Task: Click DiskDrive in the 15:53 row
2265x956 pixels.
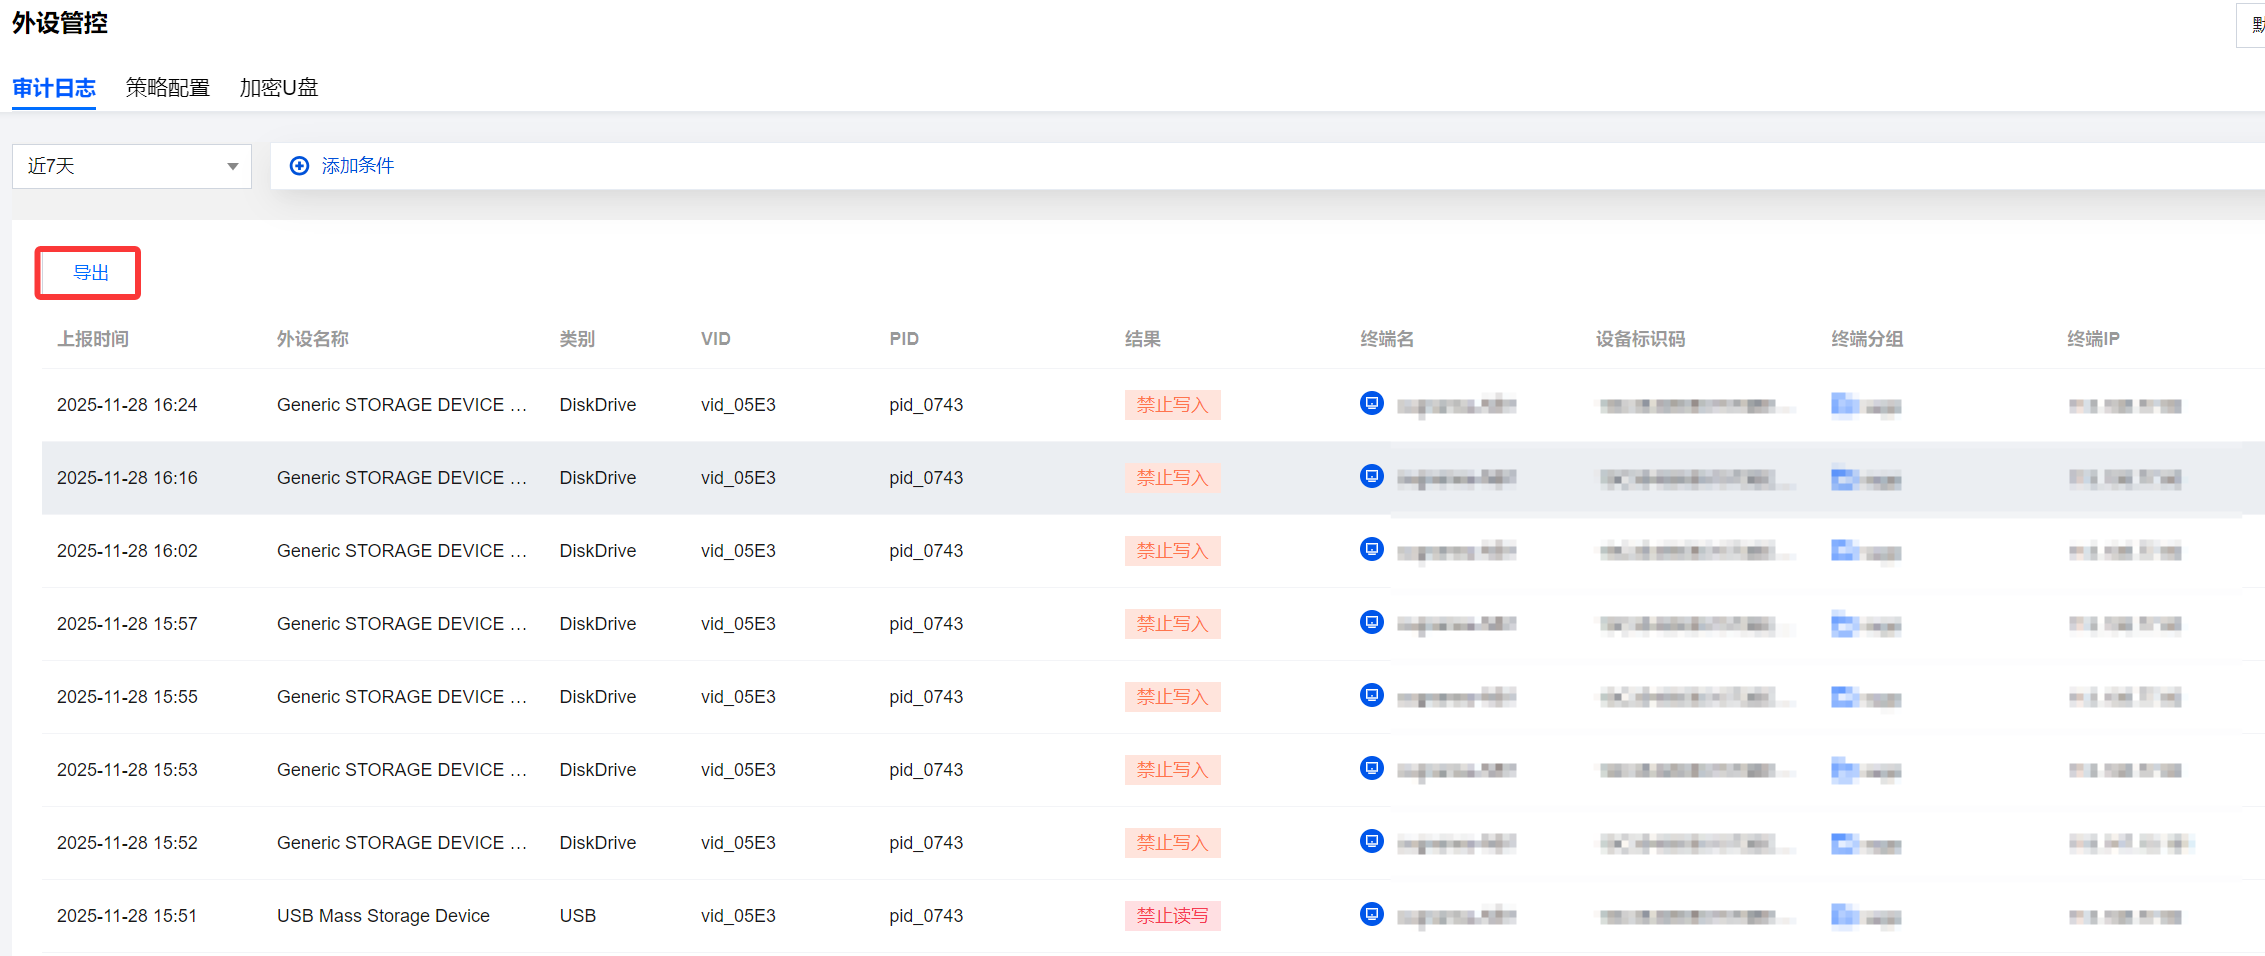Action: coord(598,770)
